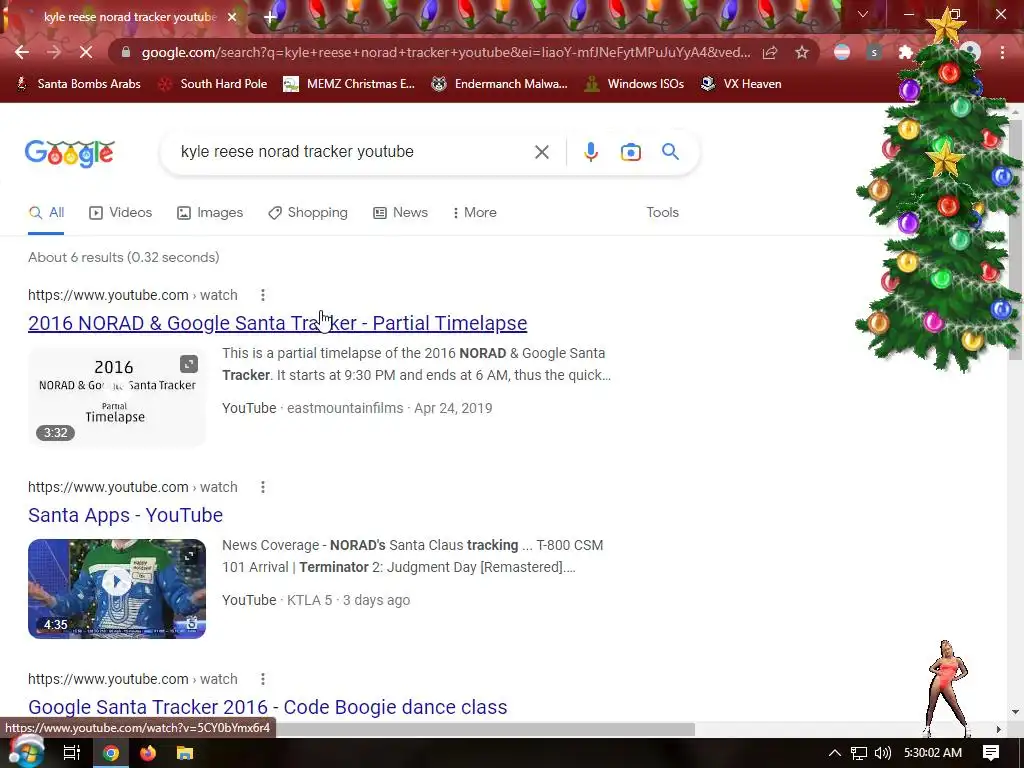Open the MEMZ Christmas E... bookmark
Screen dimensions: 1024x768
pyautogui.click(x=349, y=84)
